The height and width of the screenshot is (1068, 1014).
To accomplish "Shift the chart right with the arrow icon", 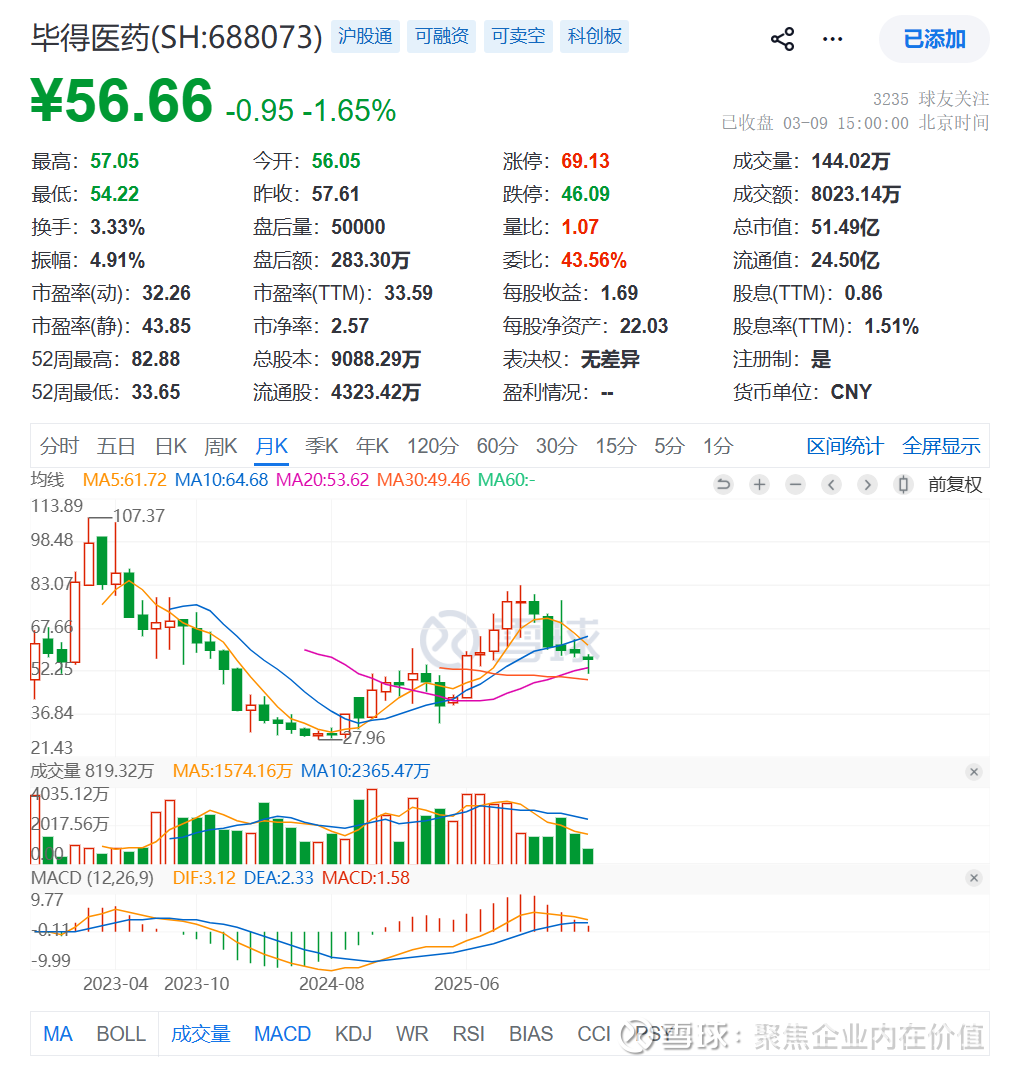I will 867,484.
